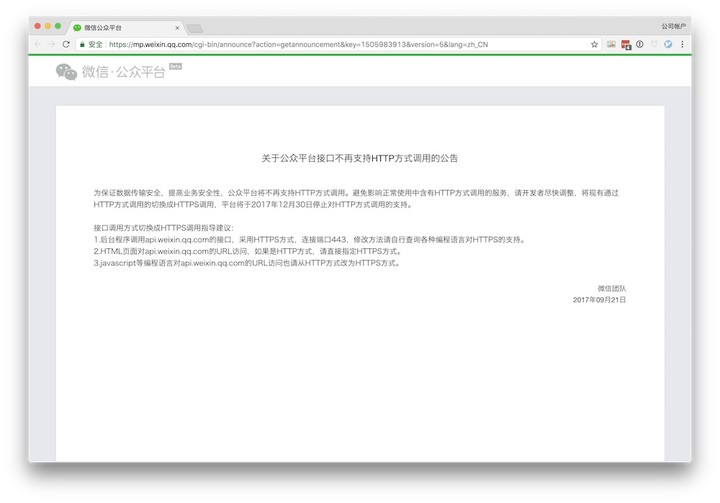Click item 2 about HTML页面 URL访问
Screen dimensions: 720x503
(x=248, y=251)
